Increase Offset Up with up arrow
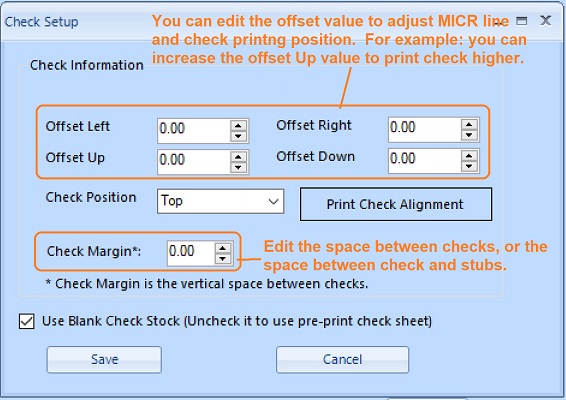The image size is (566, 400). pos(238,157)
